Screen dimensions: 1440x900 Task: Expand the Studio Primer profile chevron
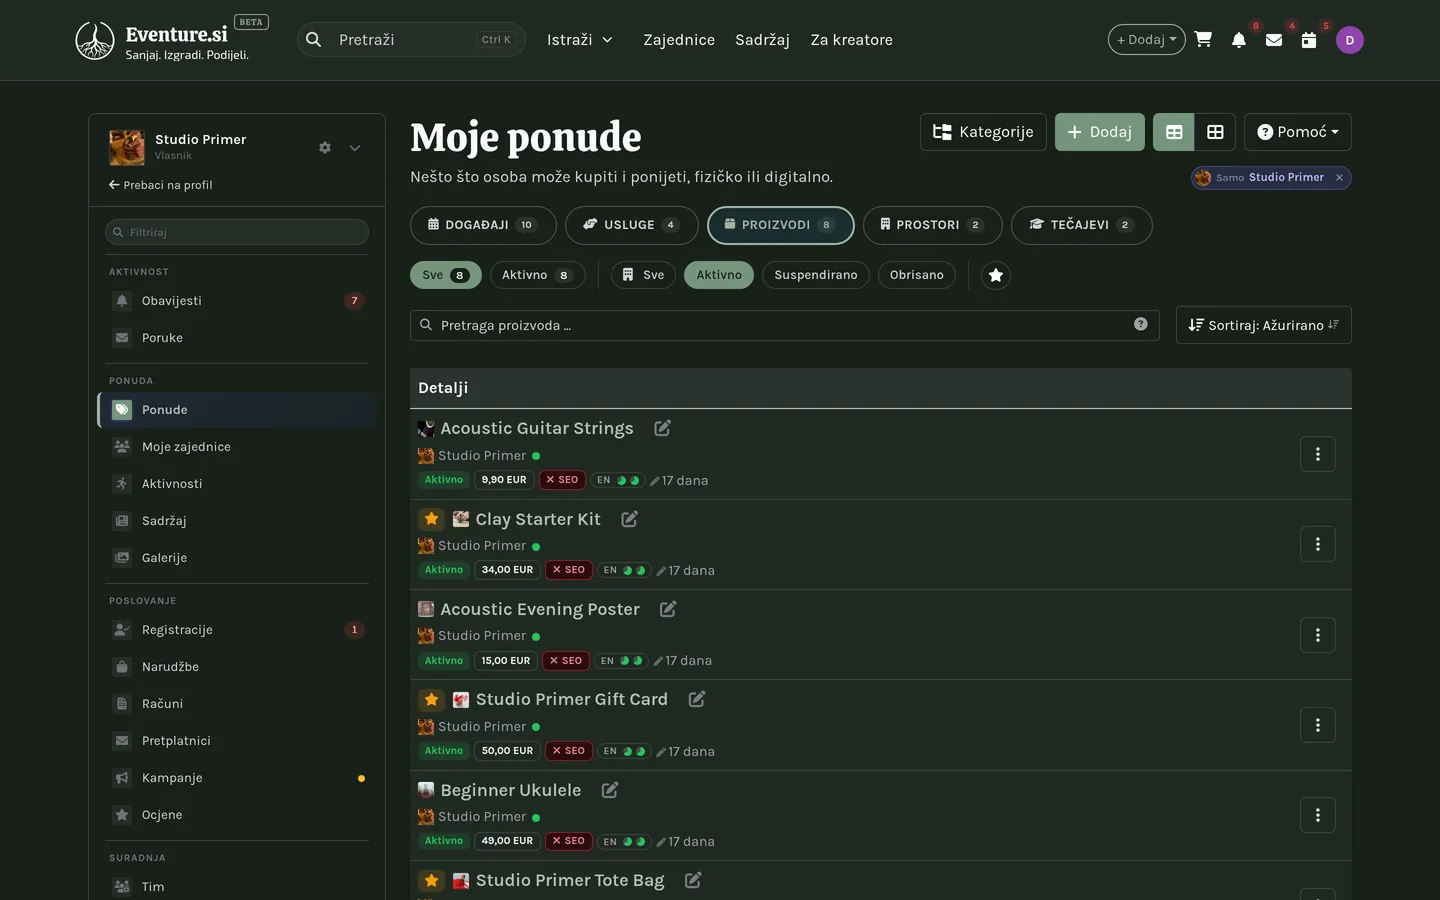coord(354,148)
